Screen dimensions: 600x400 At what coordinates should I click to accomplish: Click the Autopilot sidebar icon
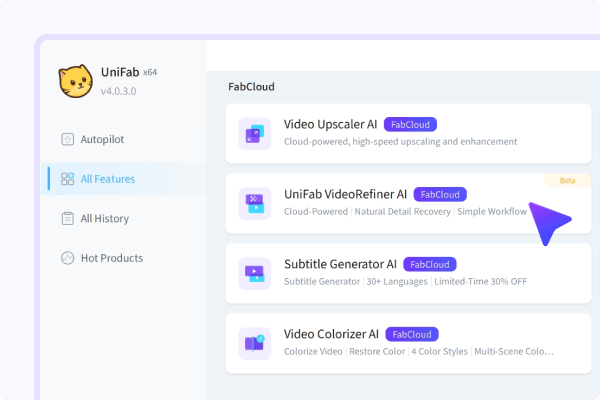[x=68, y=140]
